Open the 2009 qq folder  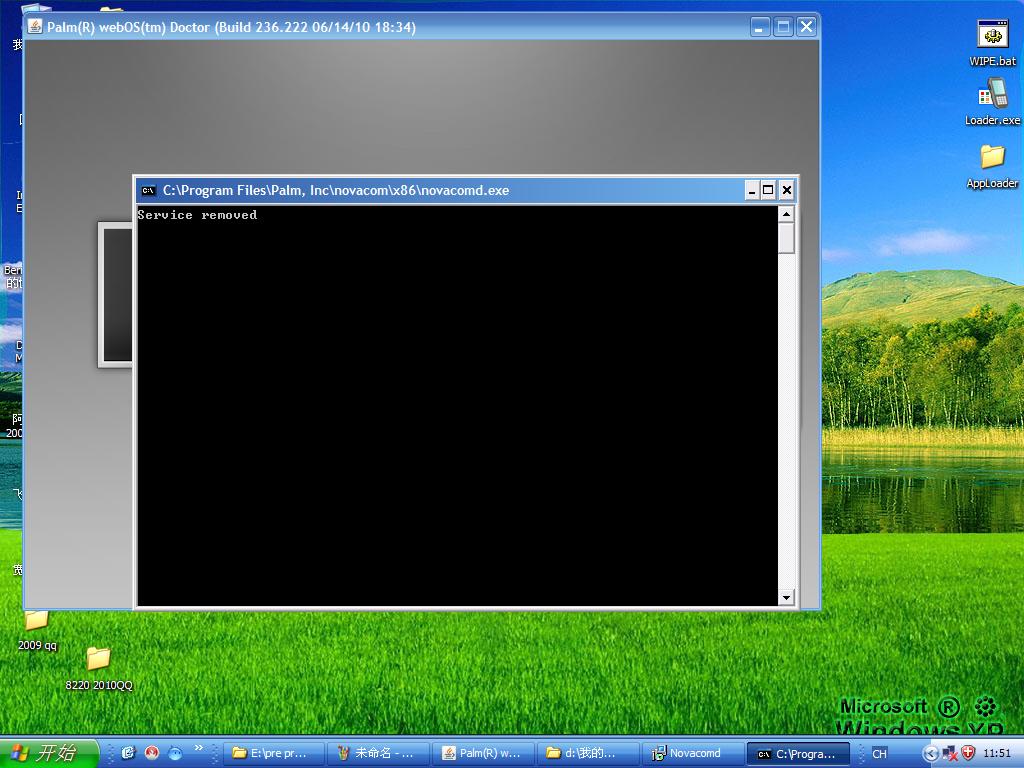click(x=37, y=622)
